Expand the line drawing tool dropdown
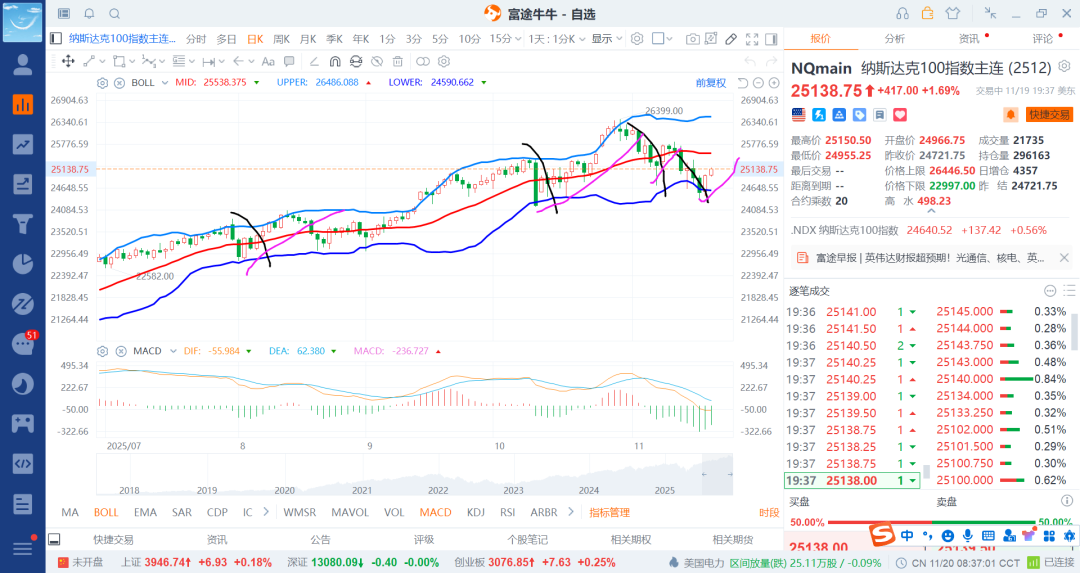 point(102,62)
